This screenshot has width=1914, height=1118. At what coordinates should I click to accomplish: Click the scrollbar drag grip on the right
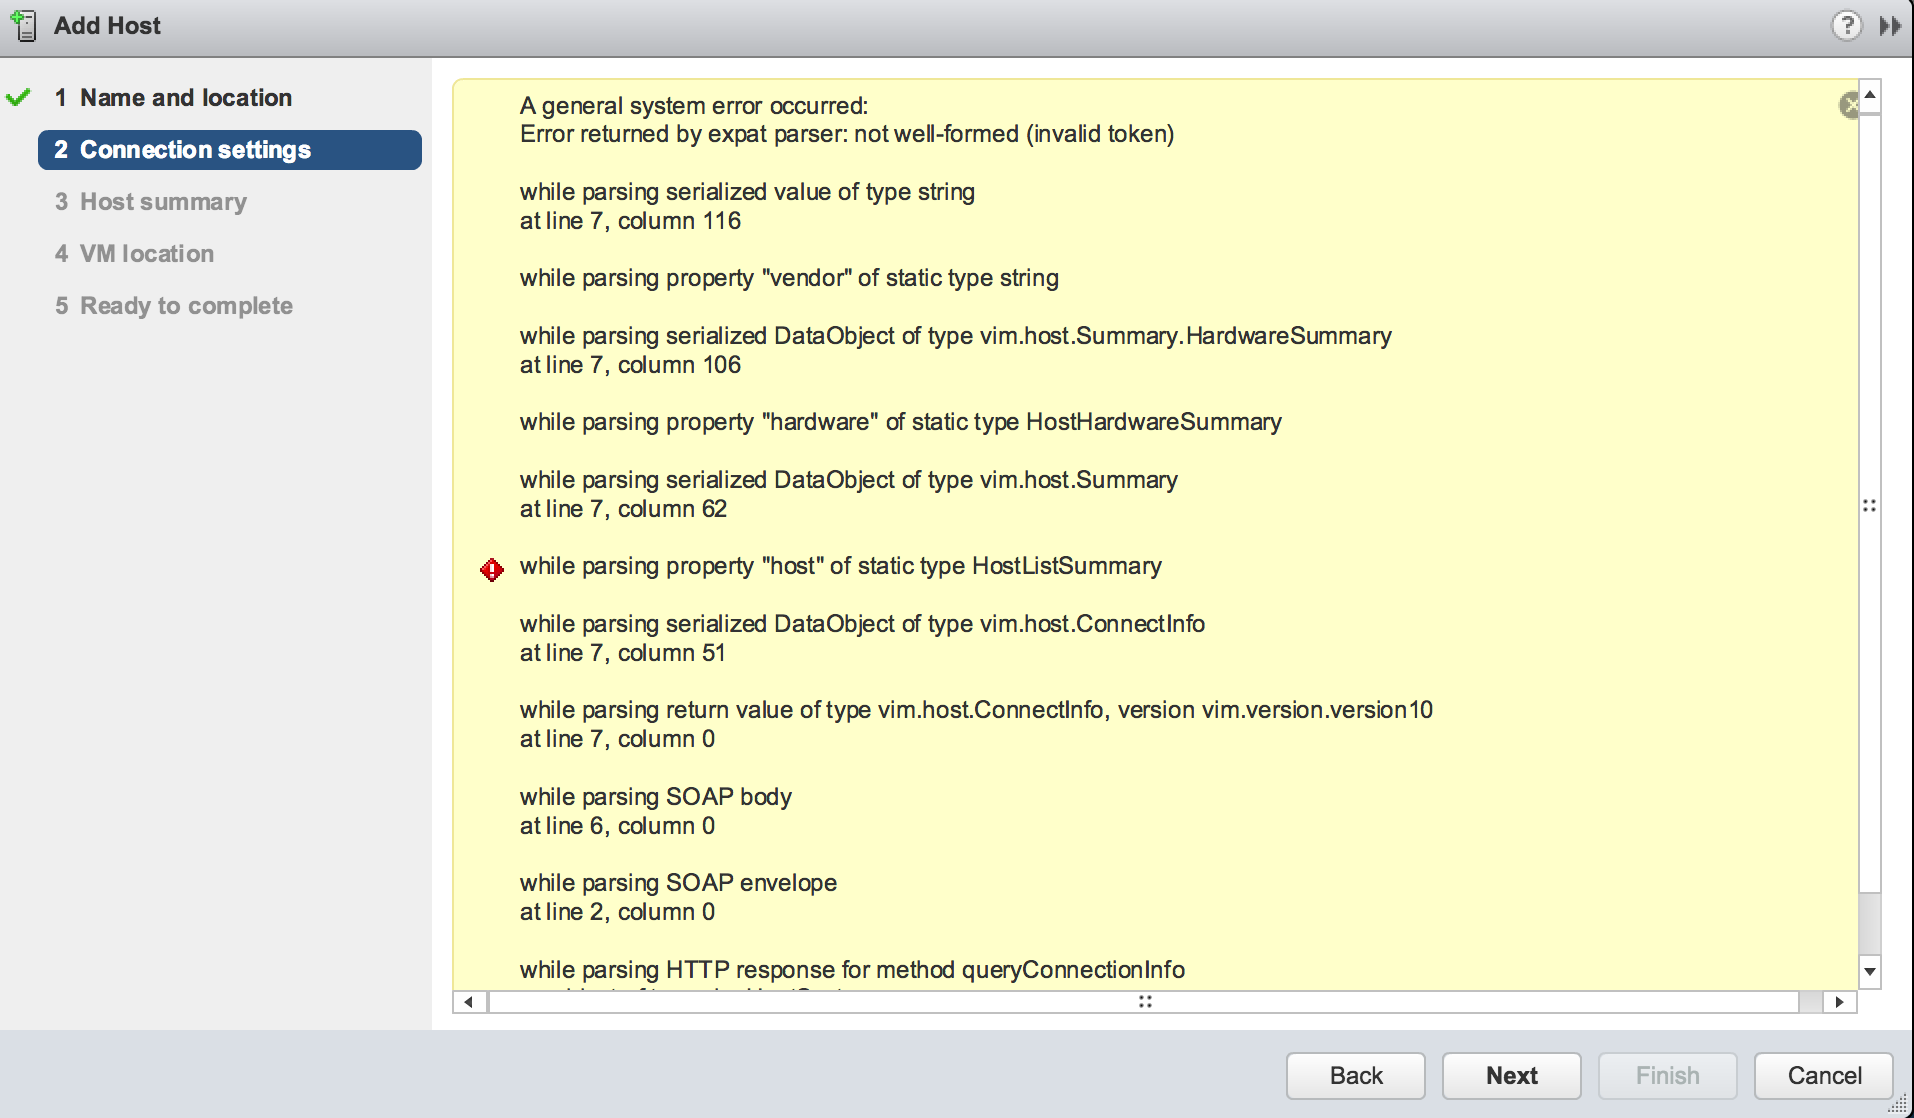tap(1869, 505)
